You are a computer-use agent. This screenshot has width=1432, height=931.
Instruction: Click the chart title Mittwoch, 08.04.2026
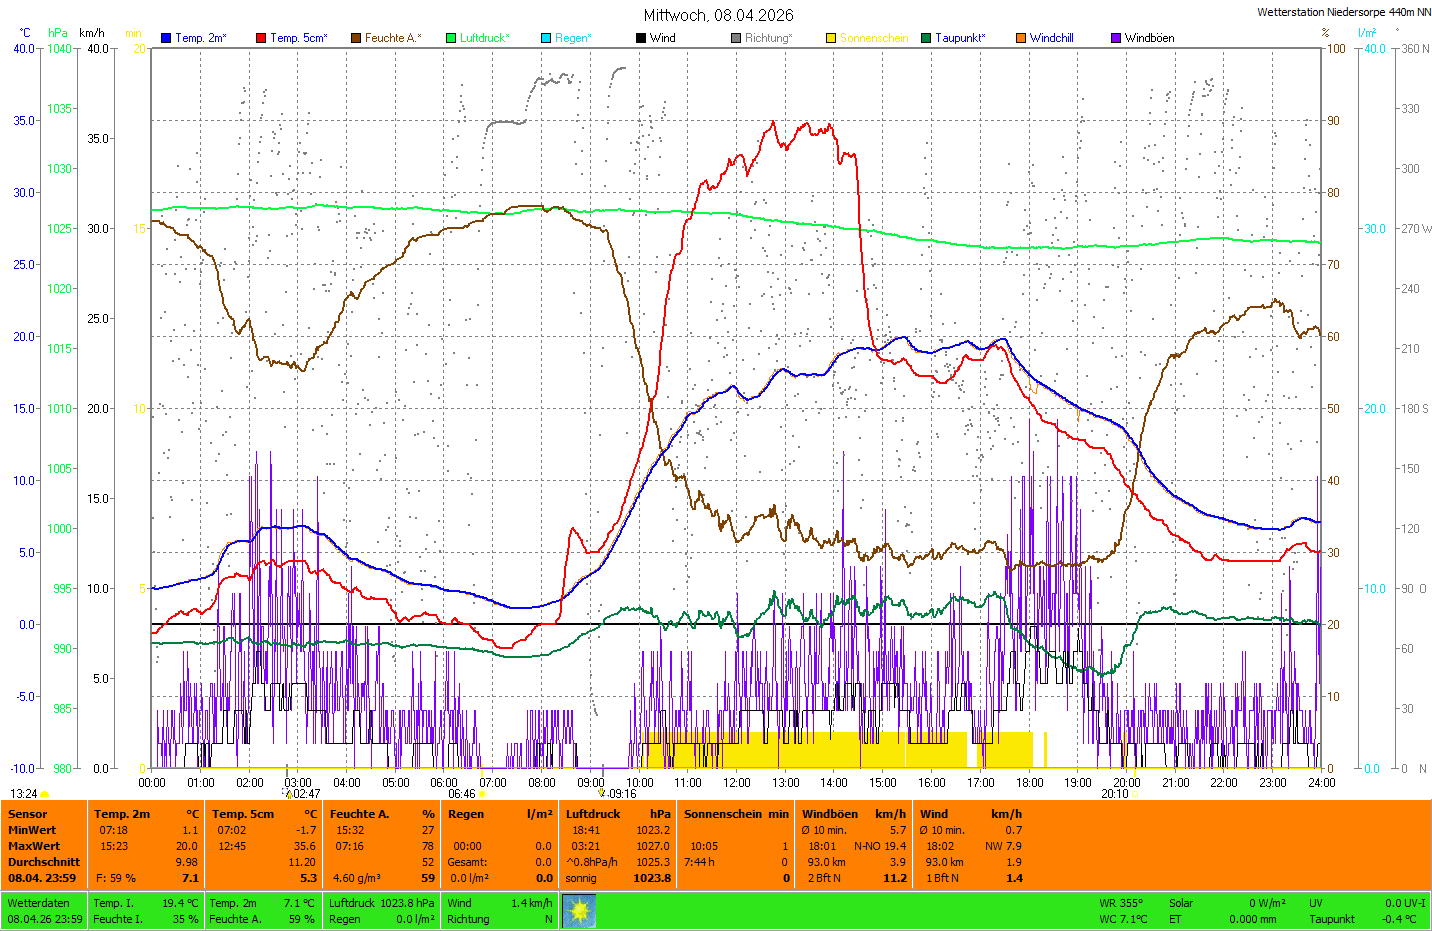[718, 15]
